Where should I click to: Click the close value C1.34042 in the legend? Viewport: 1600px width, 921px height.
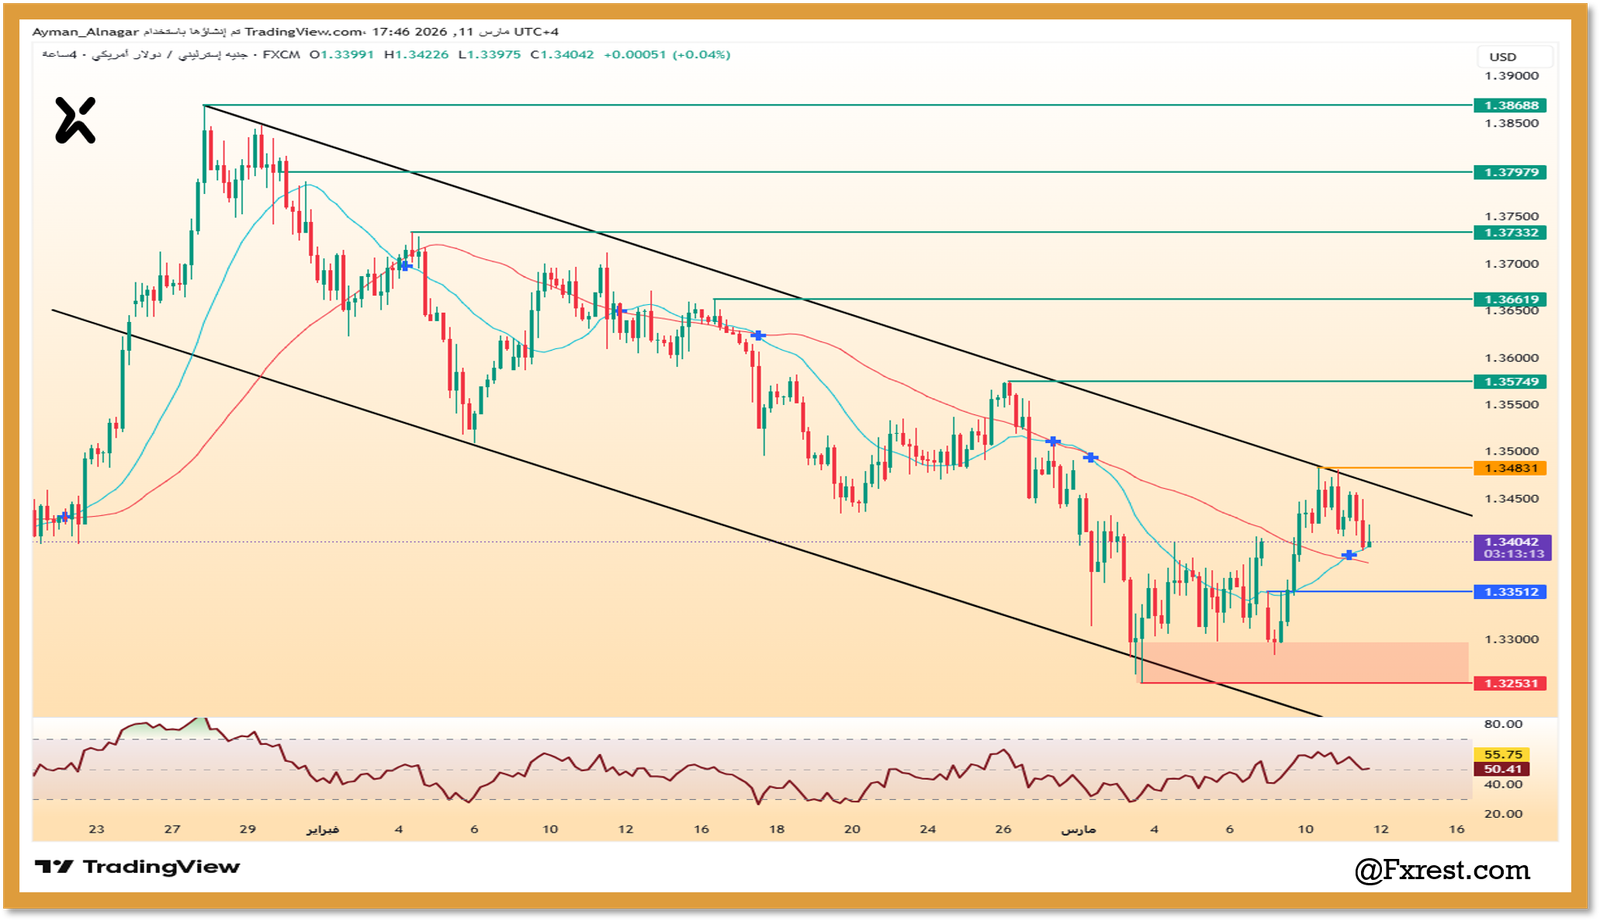565,55
